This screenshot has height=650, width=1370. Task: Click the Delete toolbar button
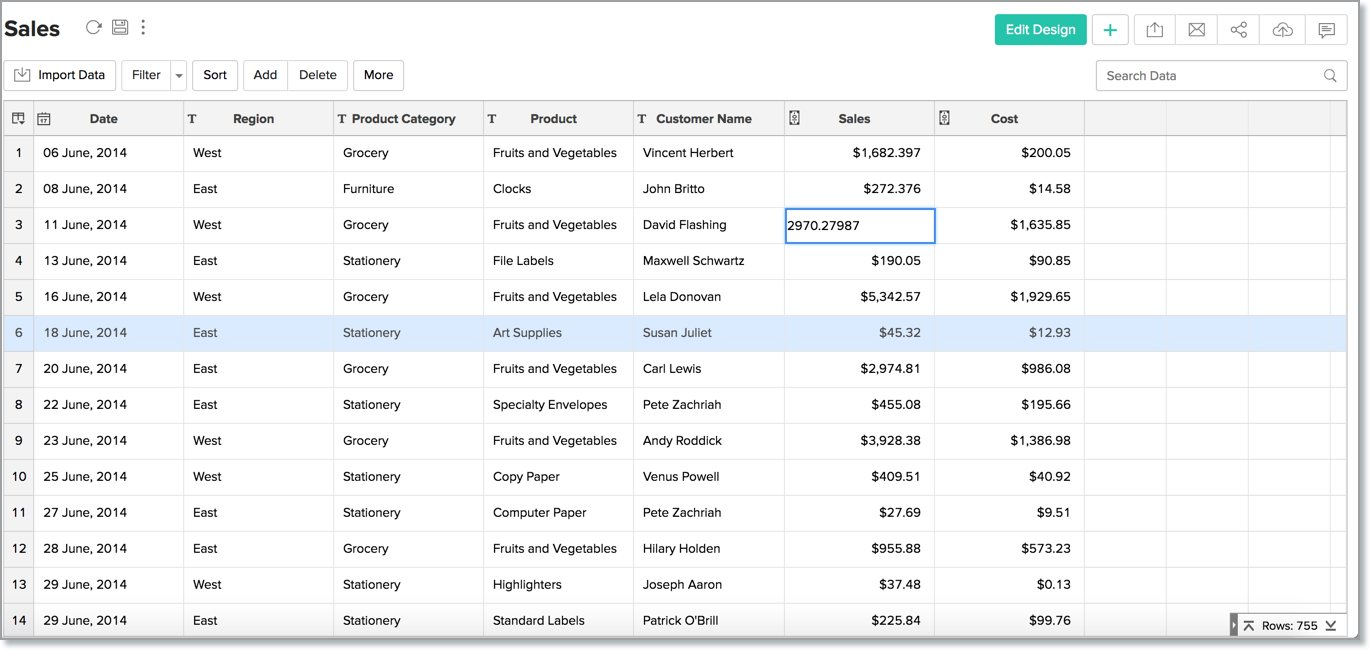click(x=318, y=75)
